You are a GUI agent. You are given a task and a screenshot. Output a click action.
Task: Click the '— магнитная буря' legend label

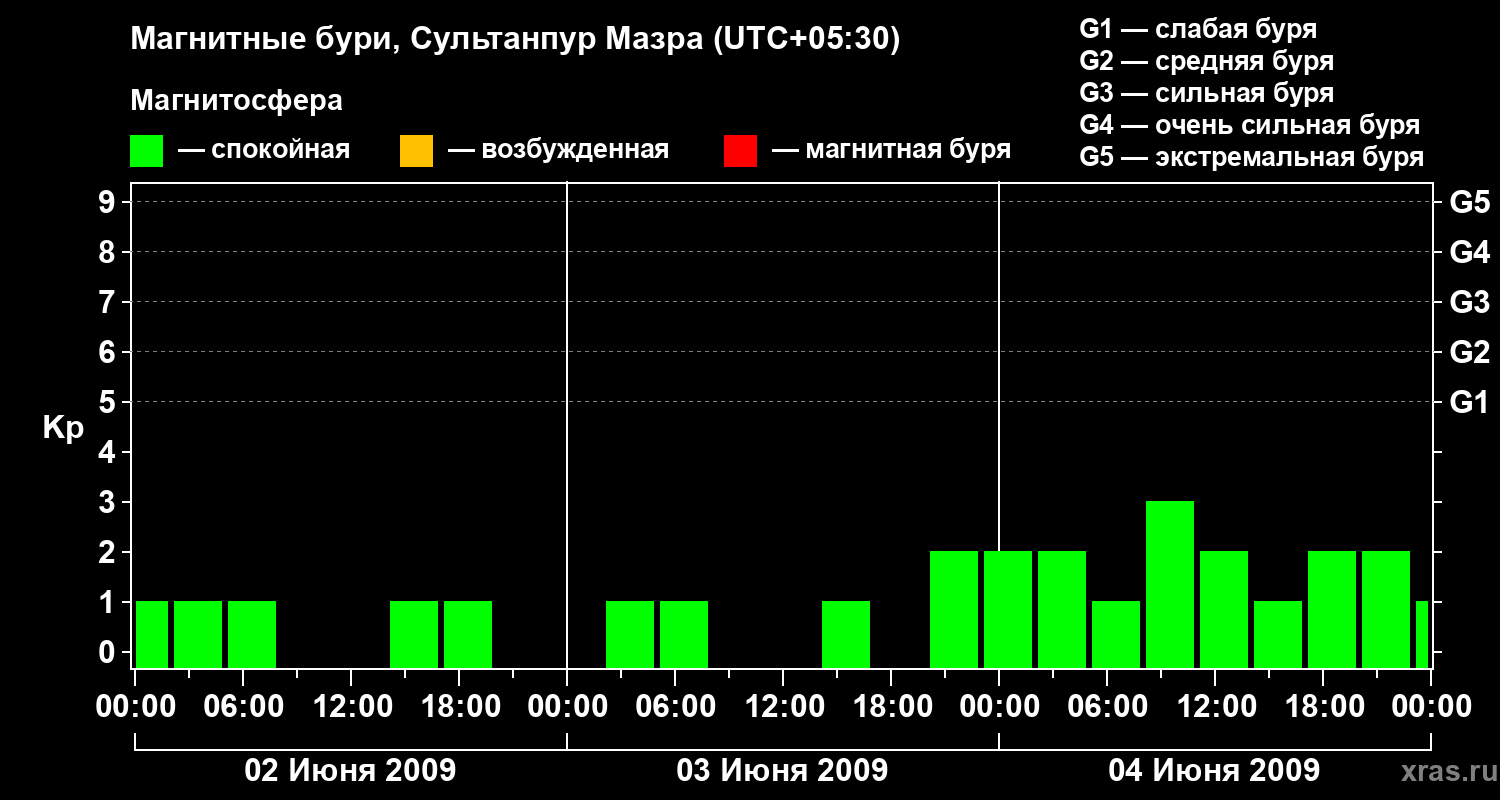892,150
